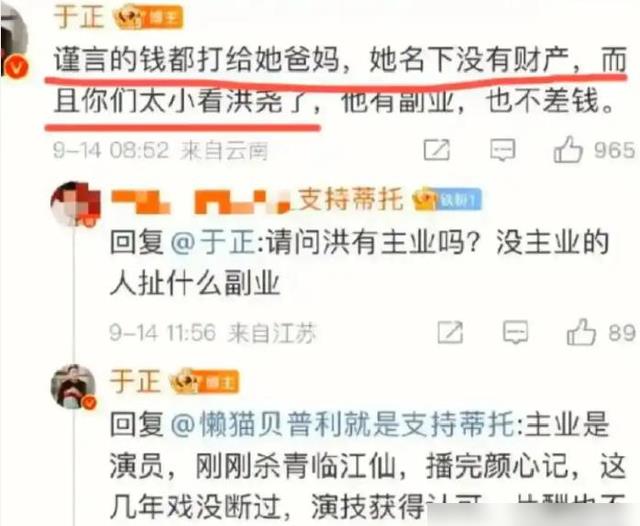Tap the 博主 badge next to top 于正
This screenshot has height=526, width=640.
pos(148,18)
